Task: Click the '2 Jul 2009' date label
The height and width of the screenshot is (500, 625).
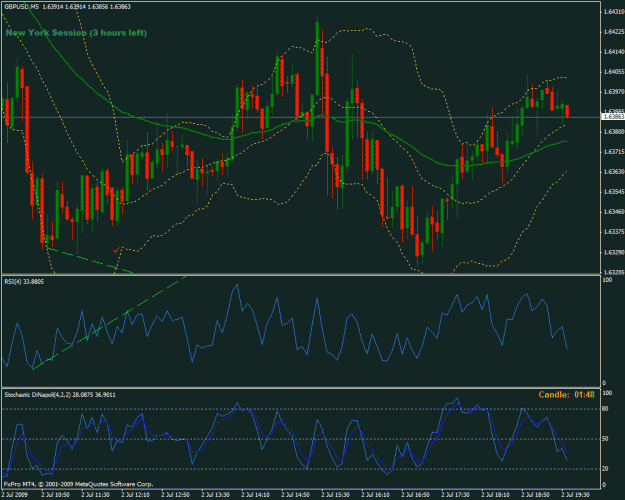Action: coord(14,495)
